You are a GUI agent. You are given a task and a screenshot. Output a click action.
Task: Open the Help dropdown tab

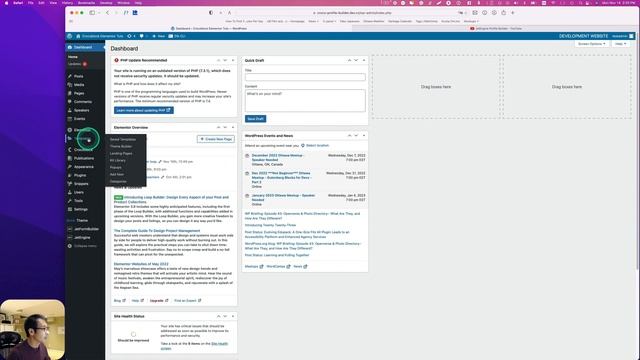tap(621, 44)
